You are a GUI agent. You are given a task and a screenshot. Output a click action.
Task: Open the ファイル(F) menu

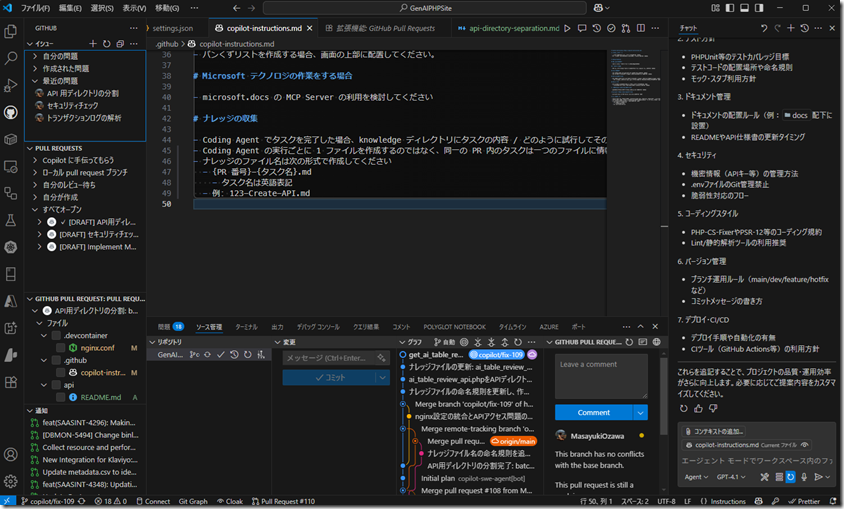click(x=35, y=8)
